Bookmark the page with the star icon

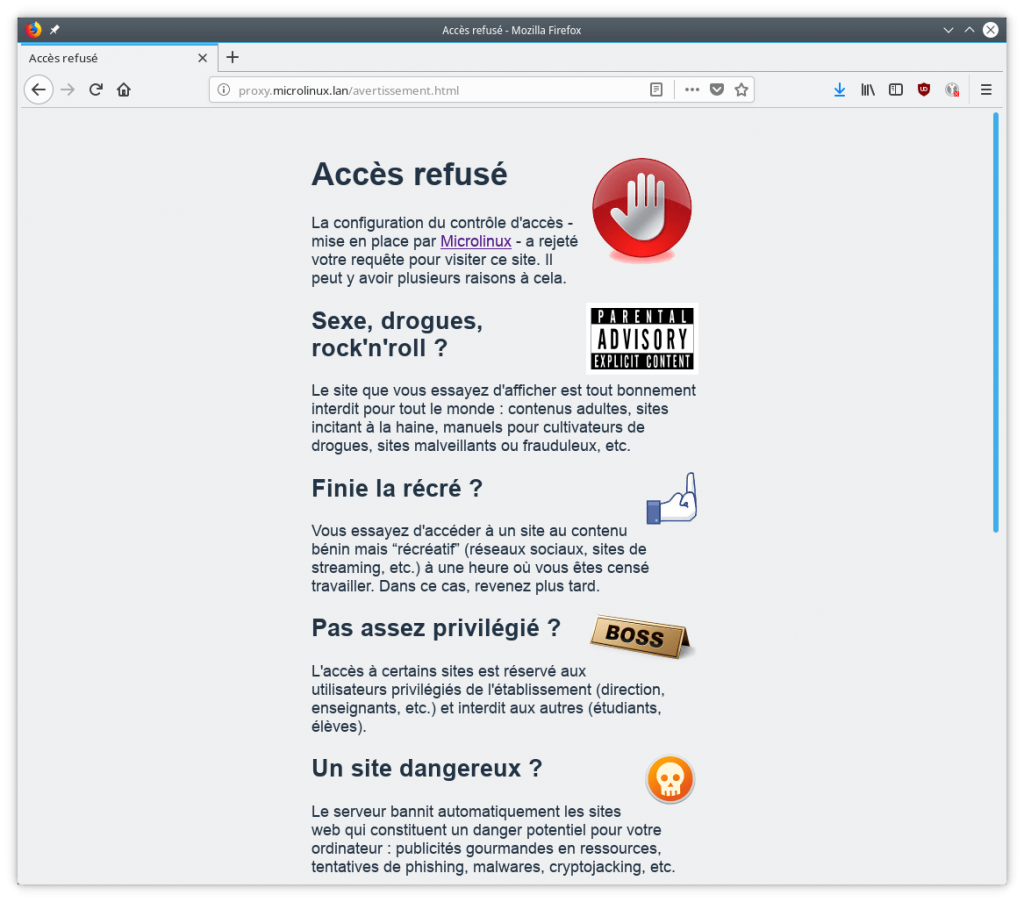[x=741, y=89]
